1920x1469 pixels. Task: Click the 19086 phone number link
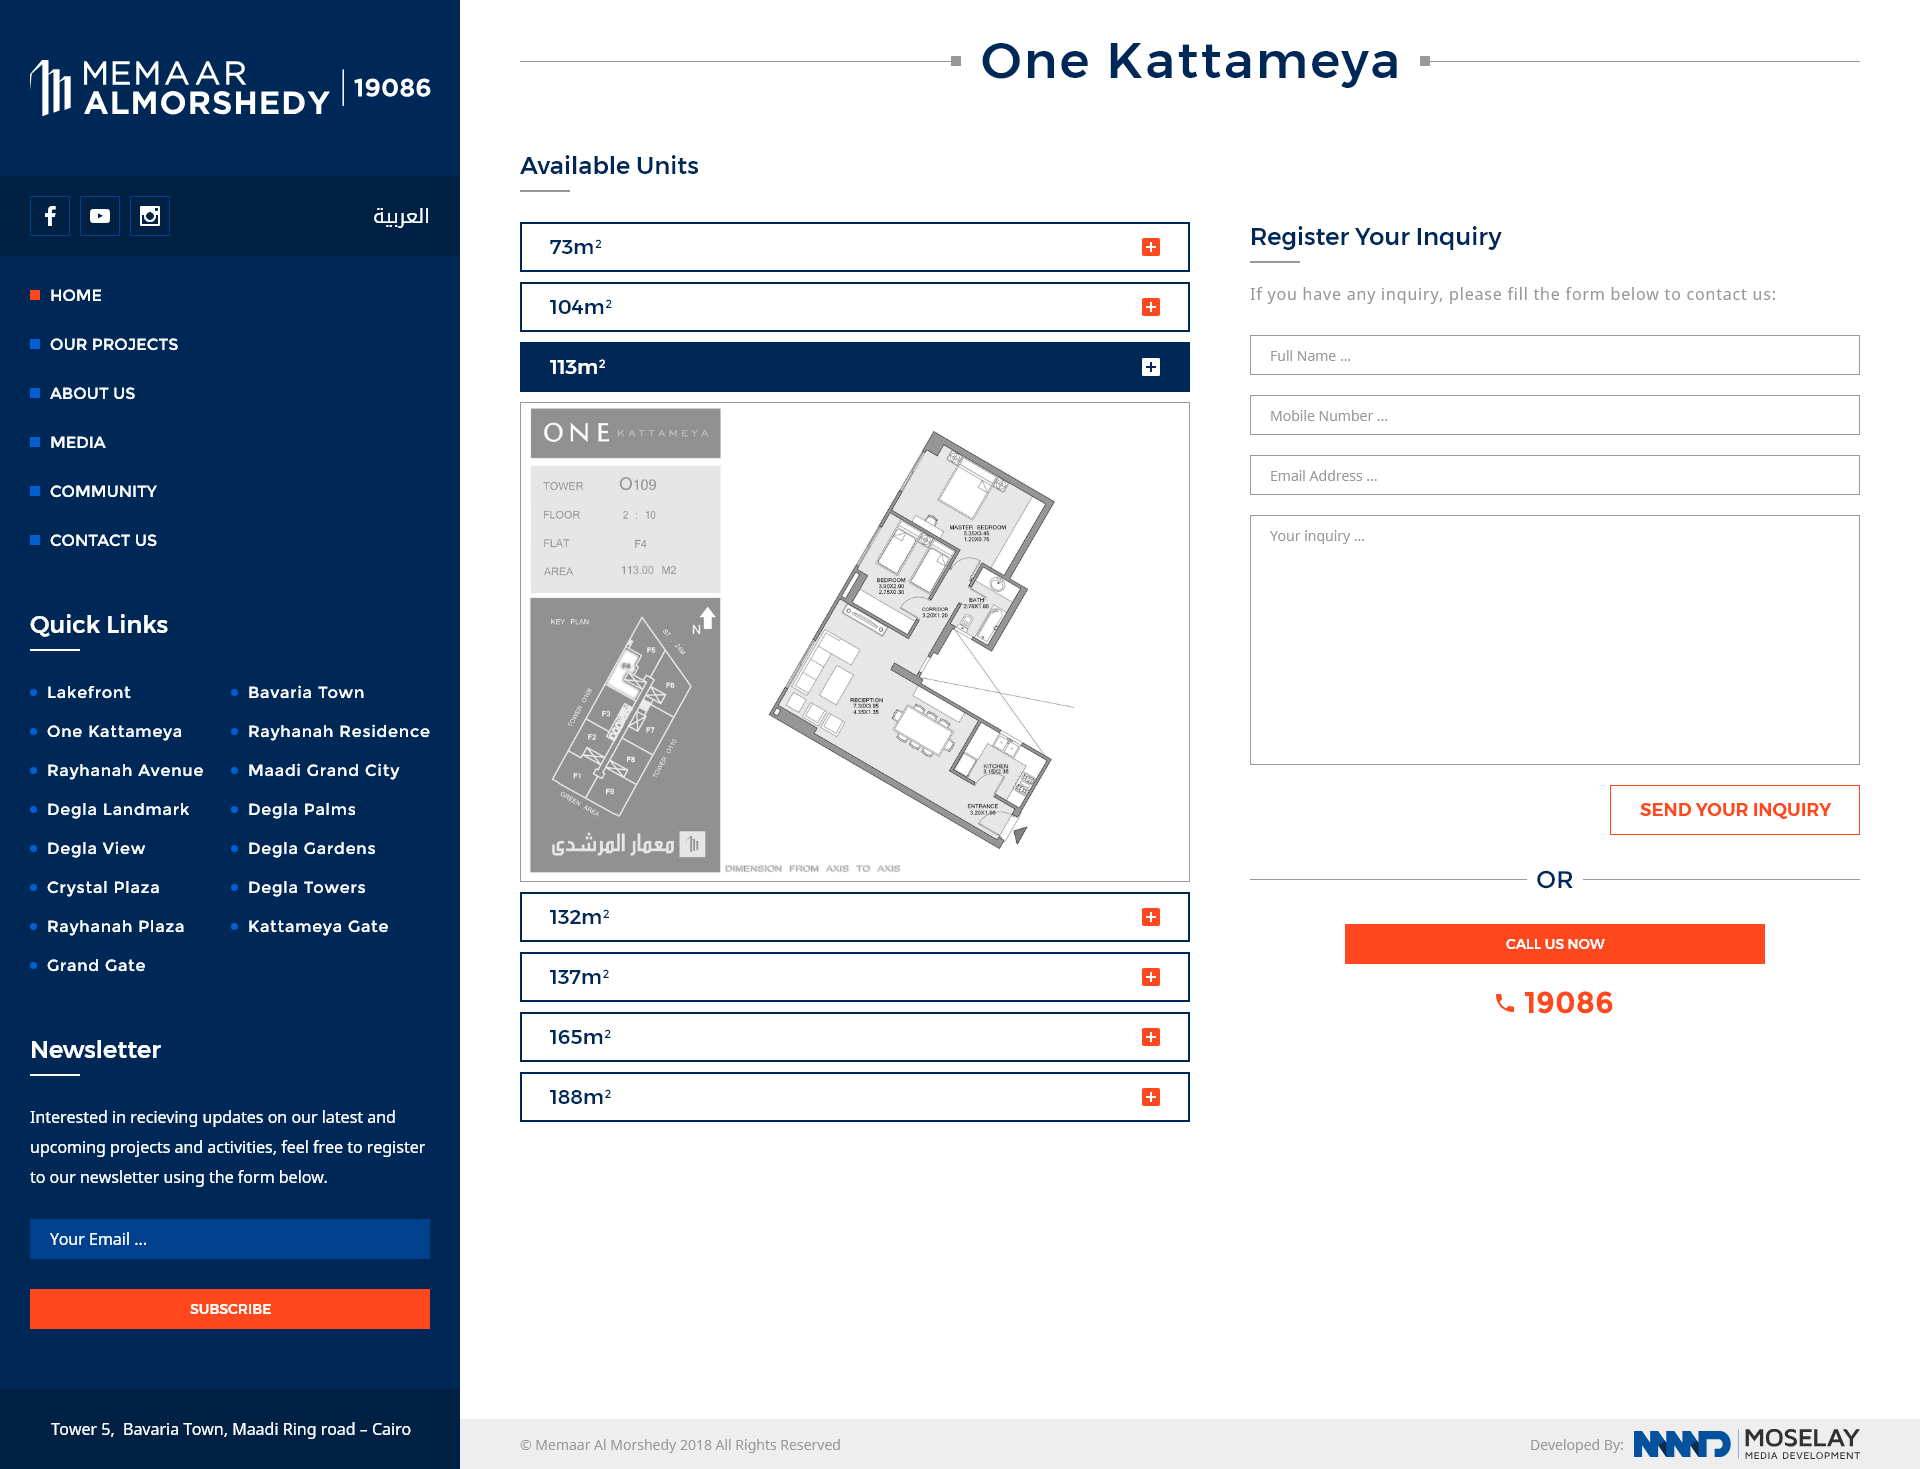coord(1568,1003)
